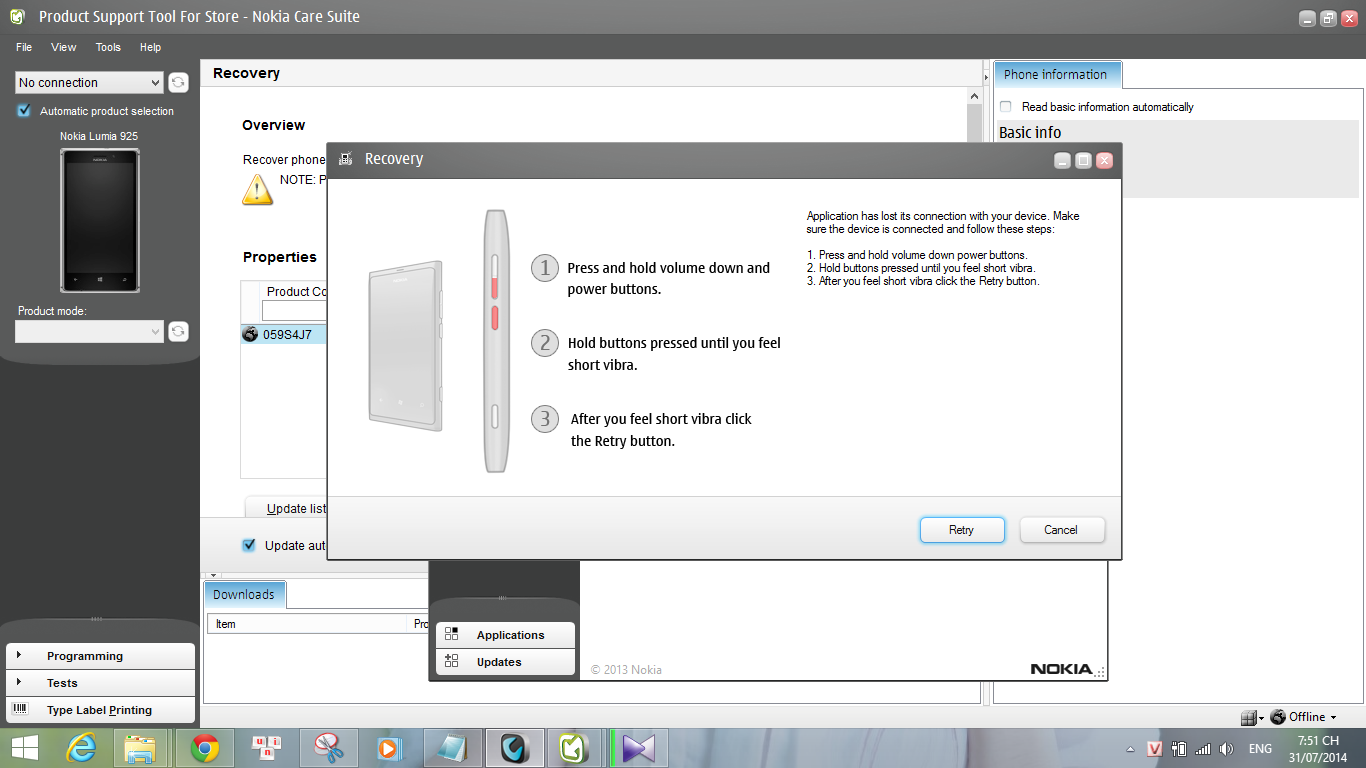The image size is (1366, 768).
Task: Click the clock showing 7:51 CH
Action: coord(1318,741)
